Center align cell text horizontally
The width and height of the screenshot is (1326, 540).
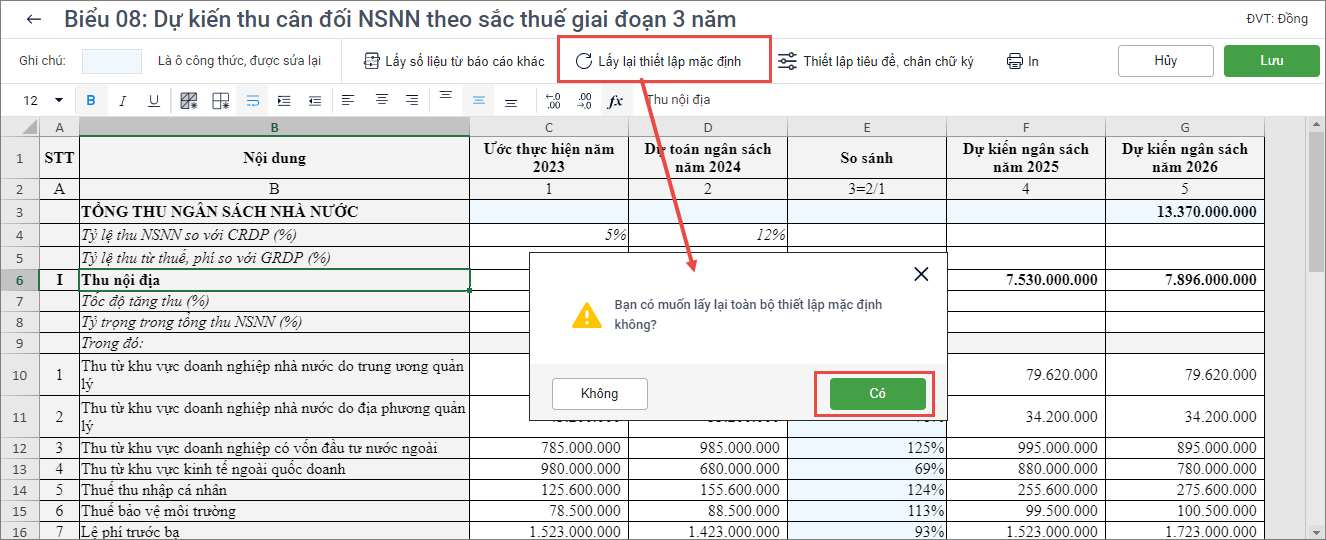(381, 100)
